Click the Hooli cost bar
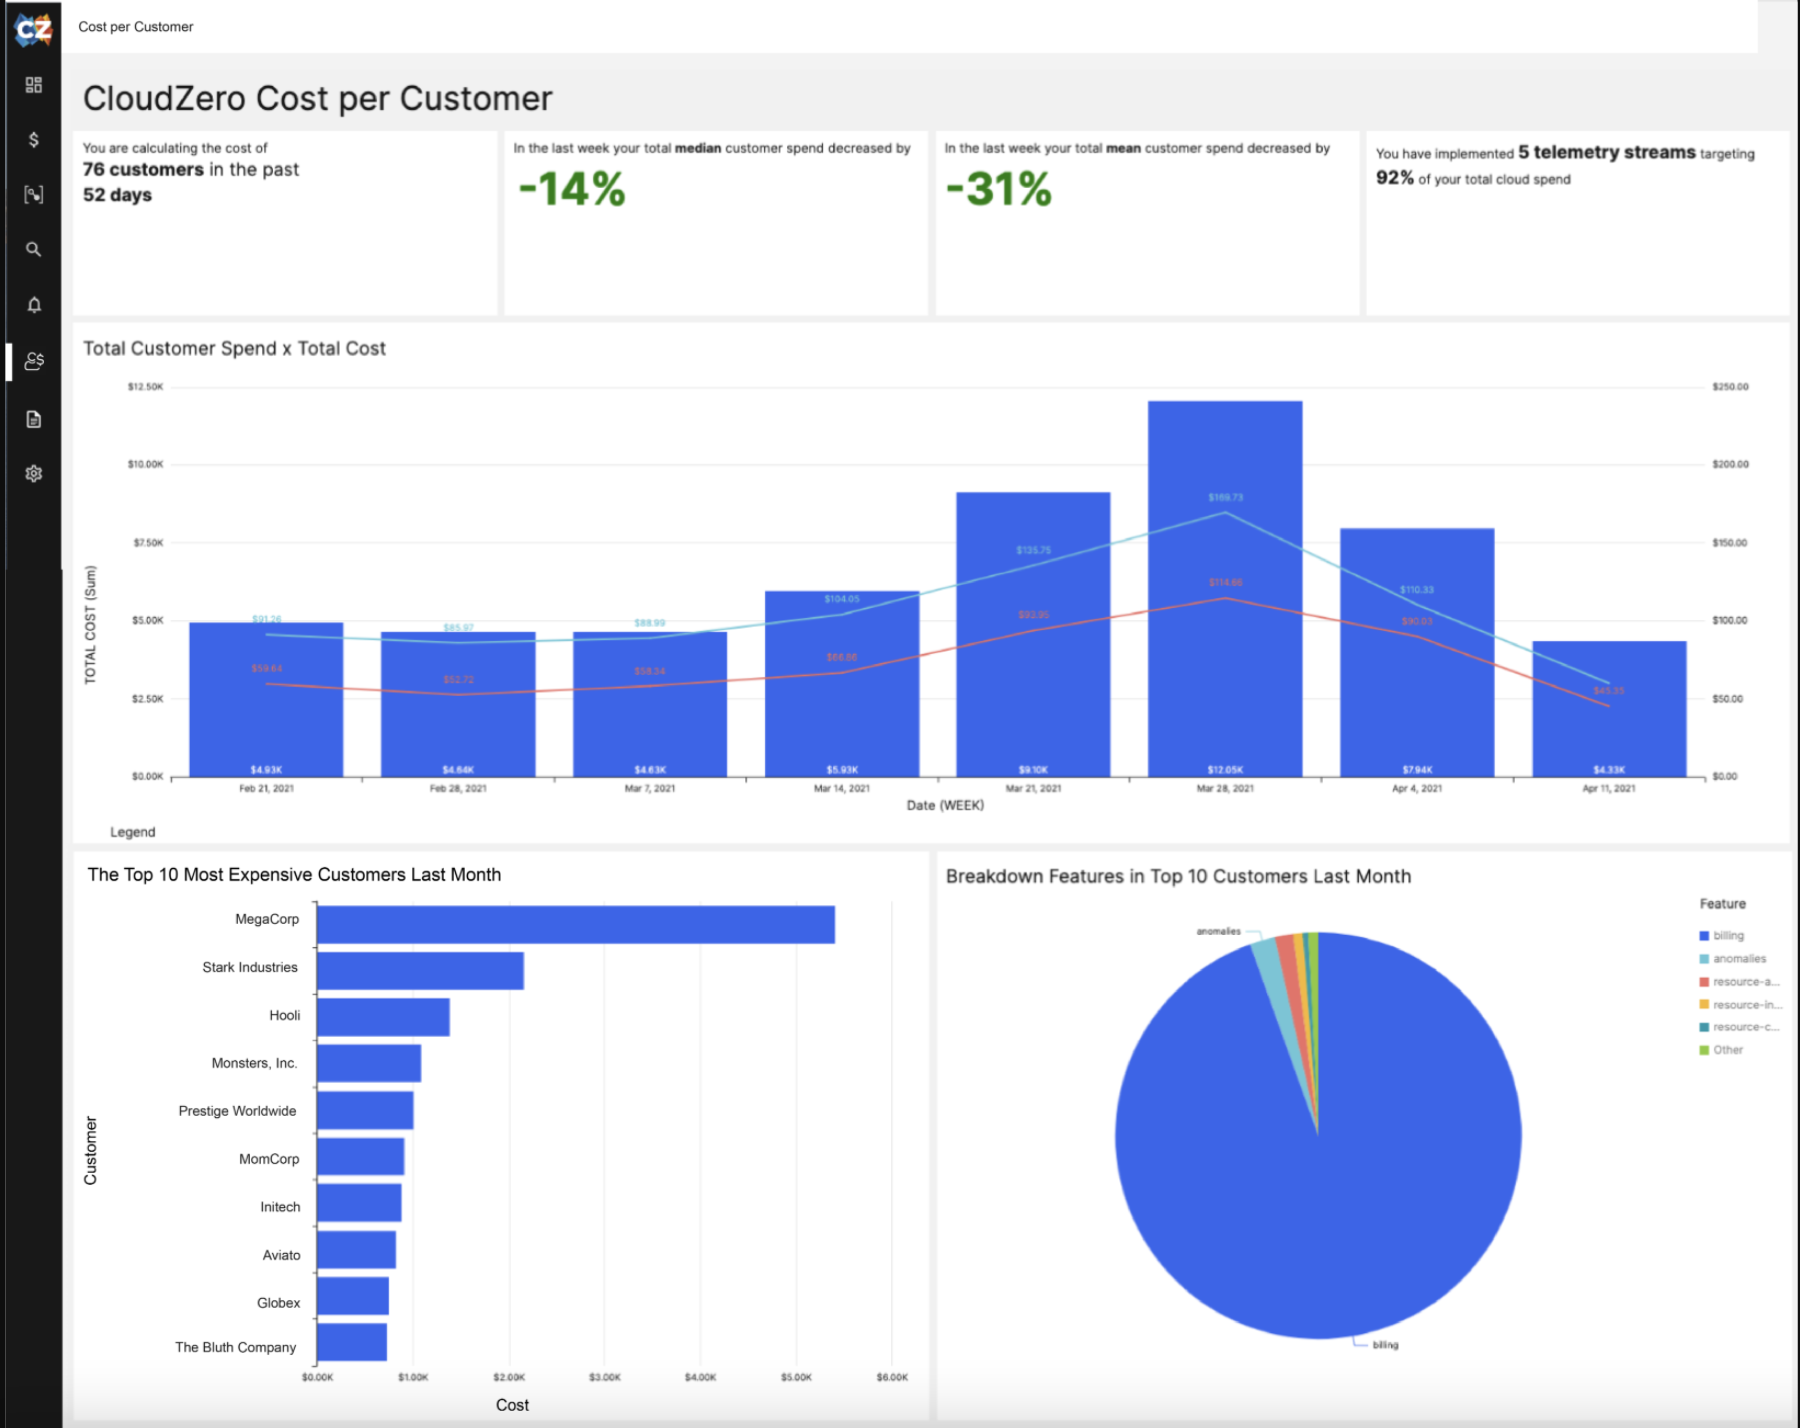1800x1428 pixels. point(383,1017)
